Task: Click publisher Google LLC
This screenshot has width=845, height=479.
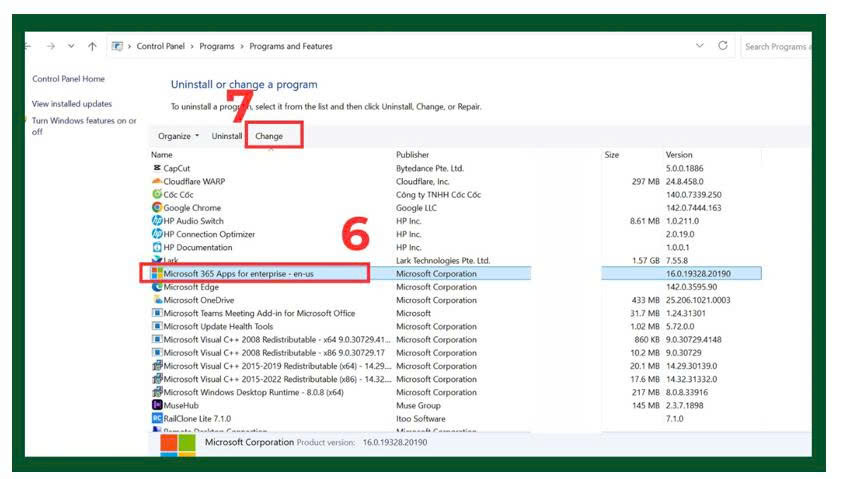Action: pos(416,207)
